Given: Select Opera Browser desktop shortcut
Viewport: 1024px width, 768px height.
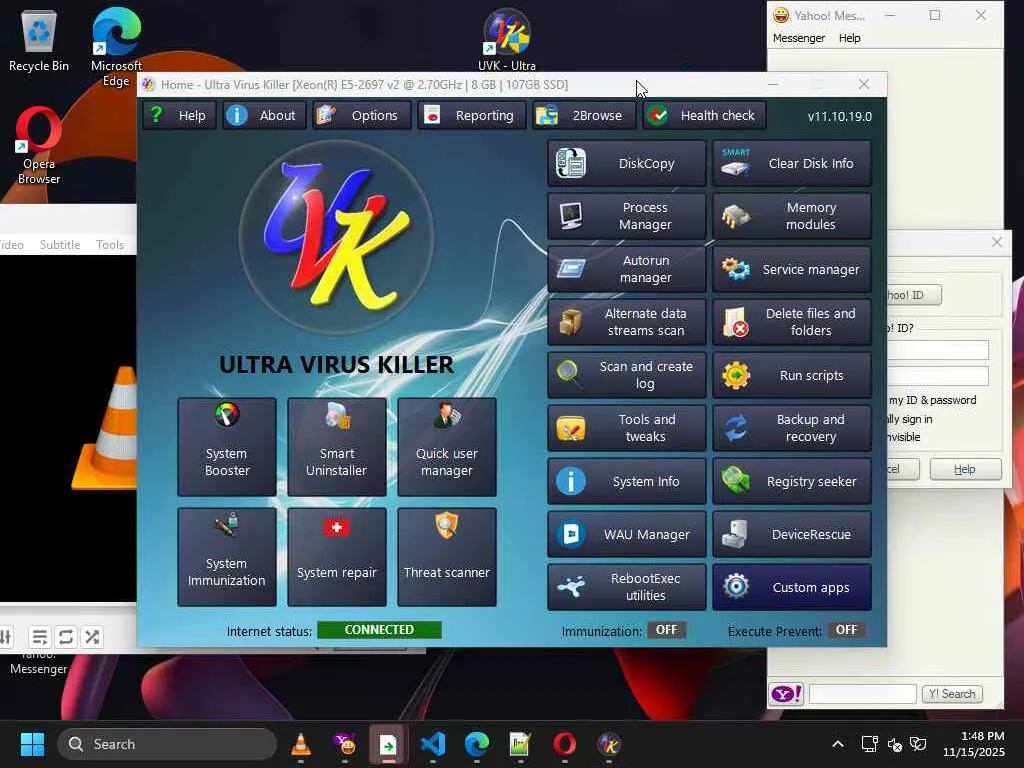Looking at the screenshot, I should point(39,145).
